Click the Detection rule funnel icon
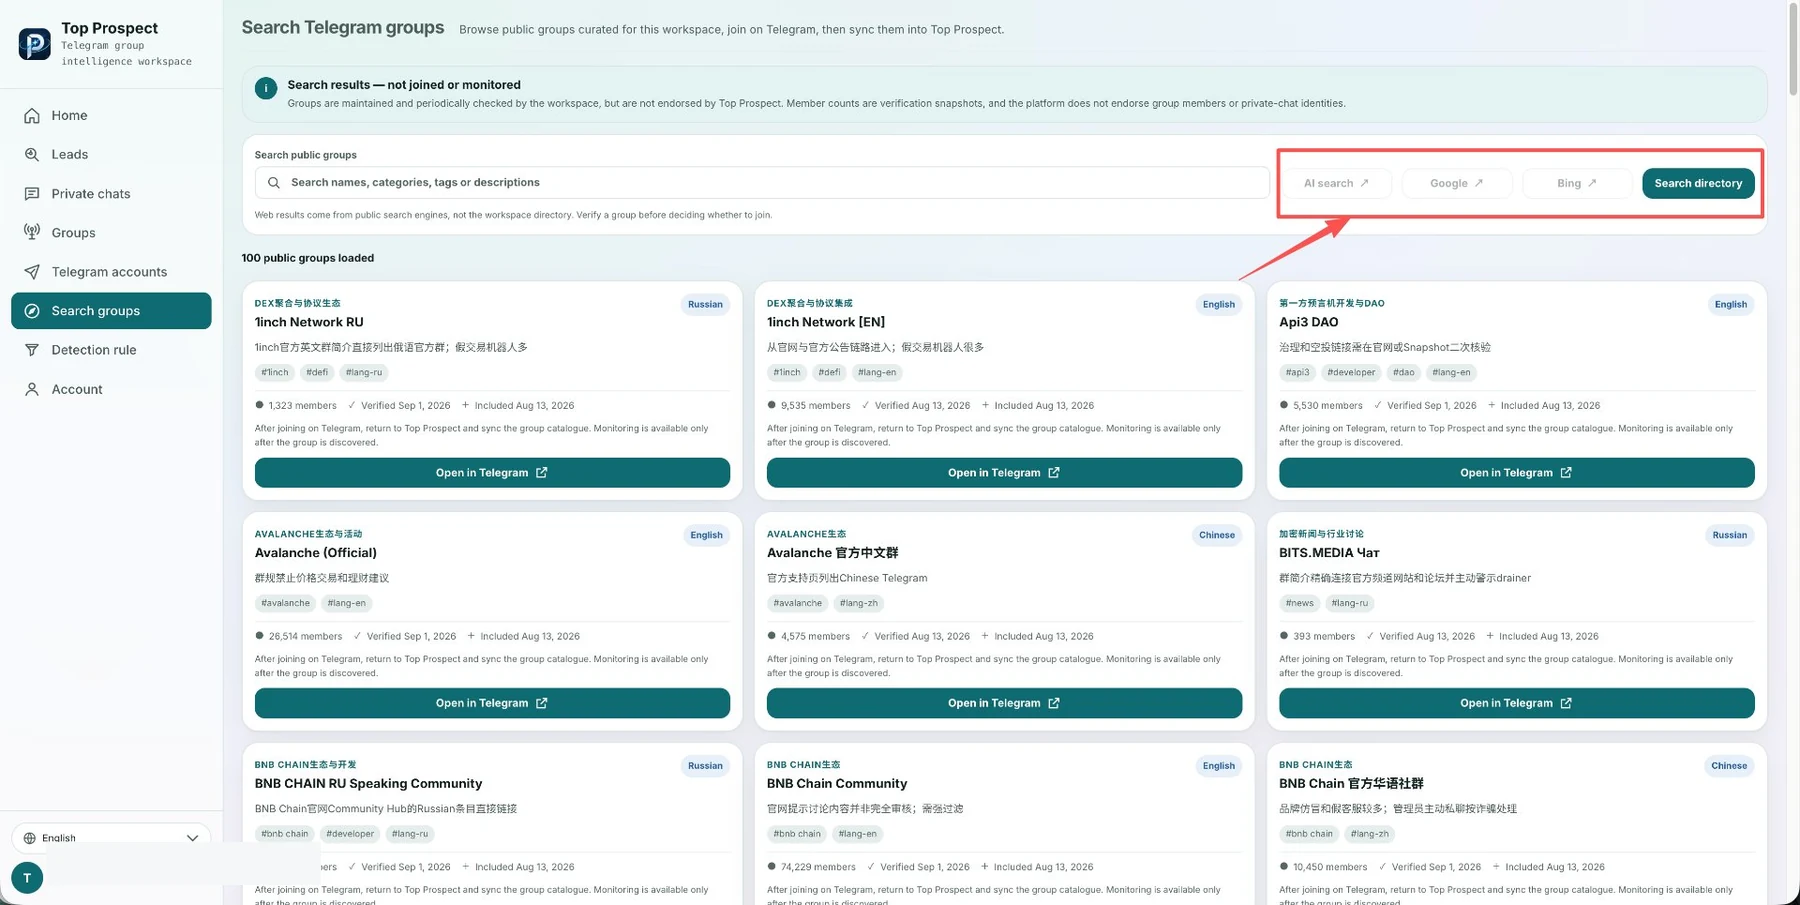The width and height of the screenshot is (1800, 905). point(32,350)
